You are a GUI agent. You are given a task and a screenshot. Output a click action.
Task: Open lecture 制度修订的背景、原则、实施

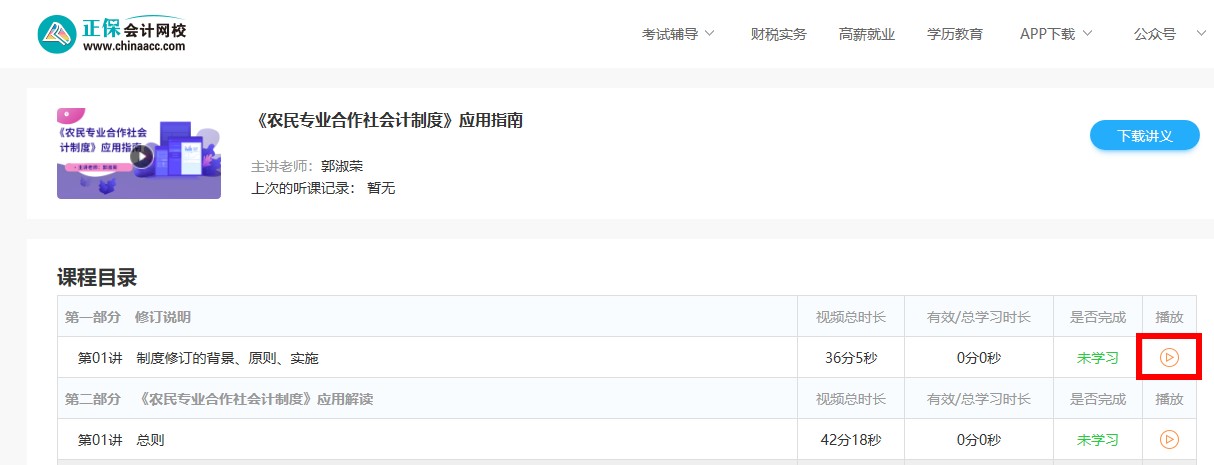227,358
